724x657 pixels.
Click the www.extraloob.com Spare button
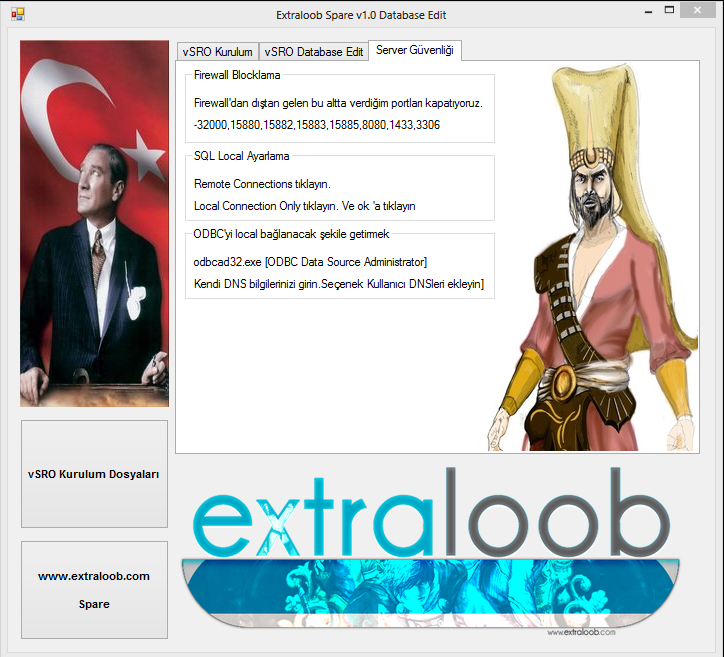point(94,590)
